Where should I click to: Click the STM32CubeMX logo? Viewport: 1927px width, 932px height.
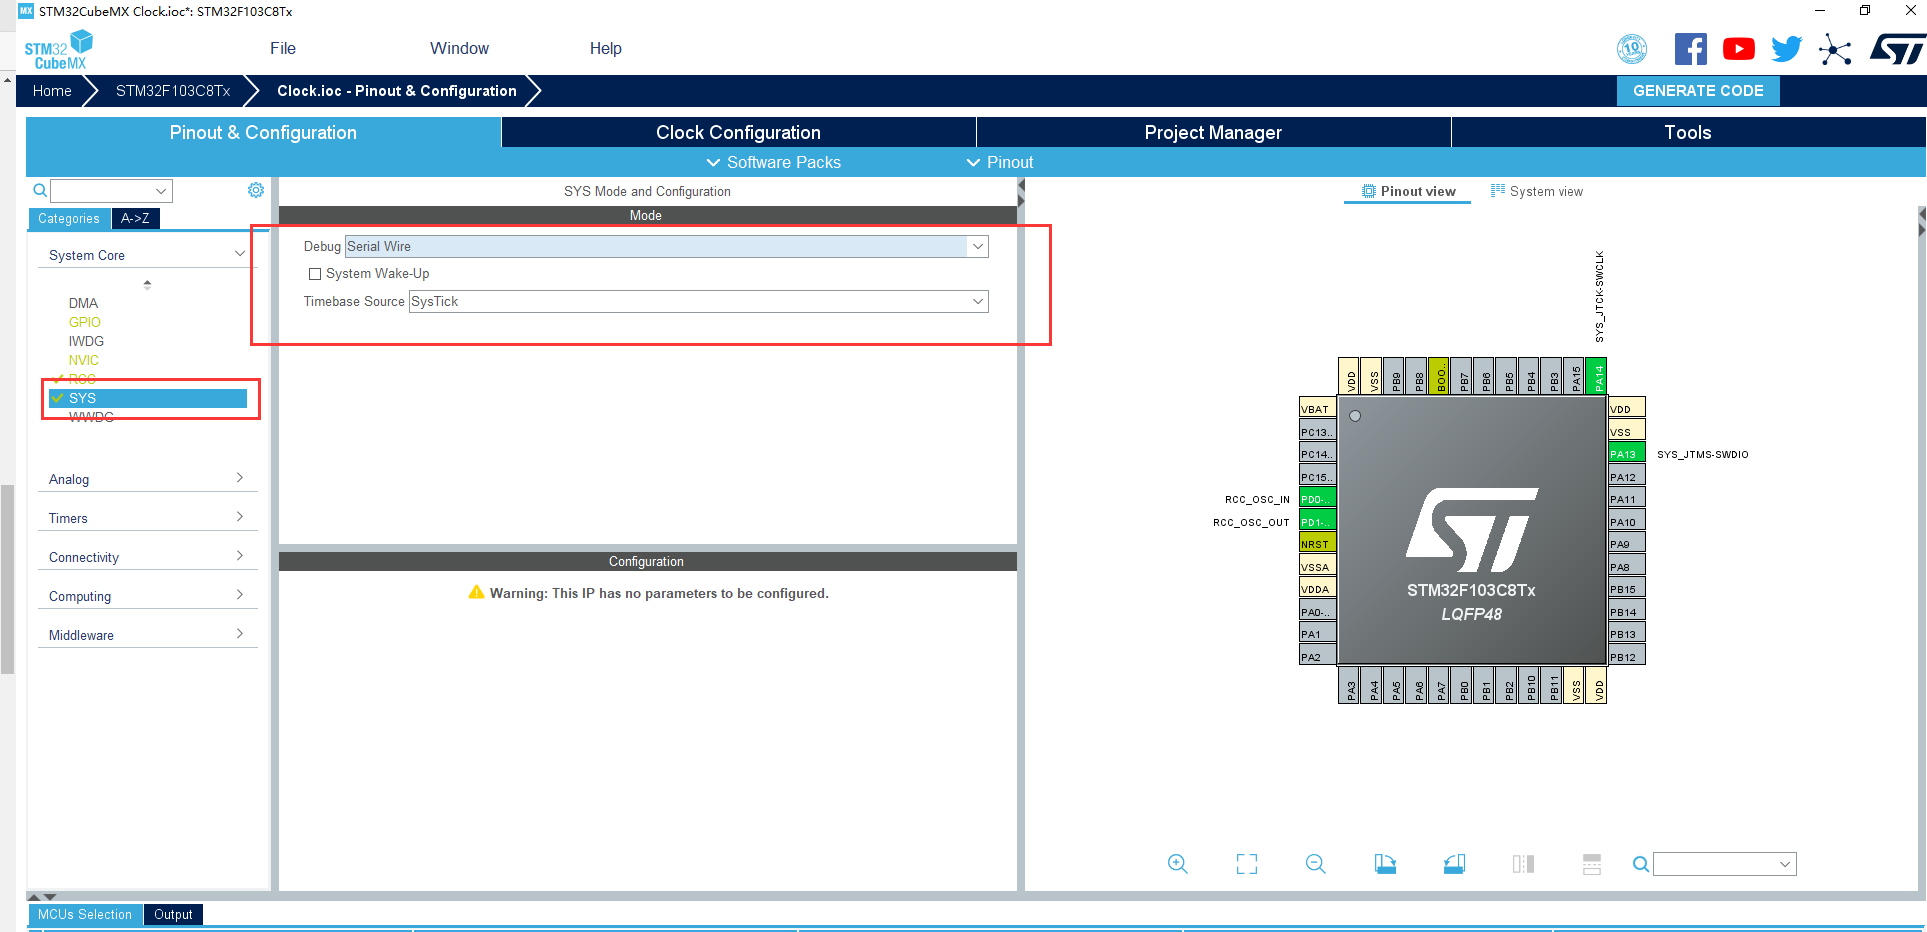click(58, 50)
